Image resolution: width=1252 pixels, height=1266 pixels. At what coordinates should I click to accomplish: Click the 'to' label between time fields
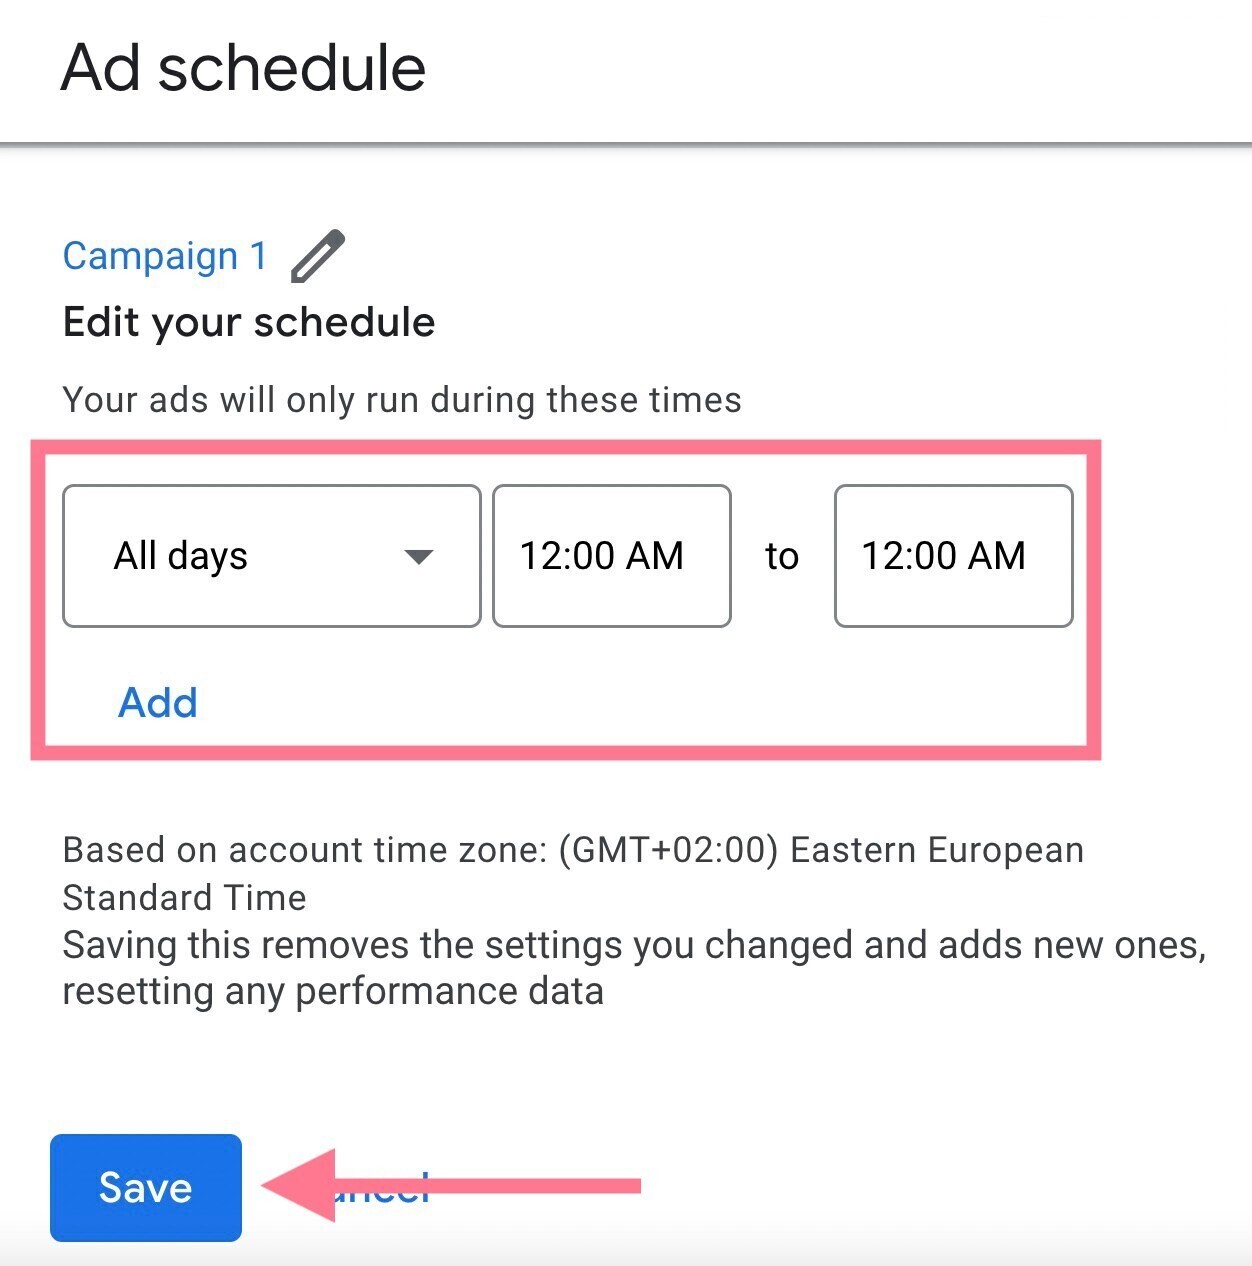(x=782, y=556)
